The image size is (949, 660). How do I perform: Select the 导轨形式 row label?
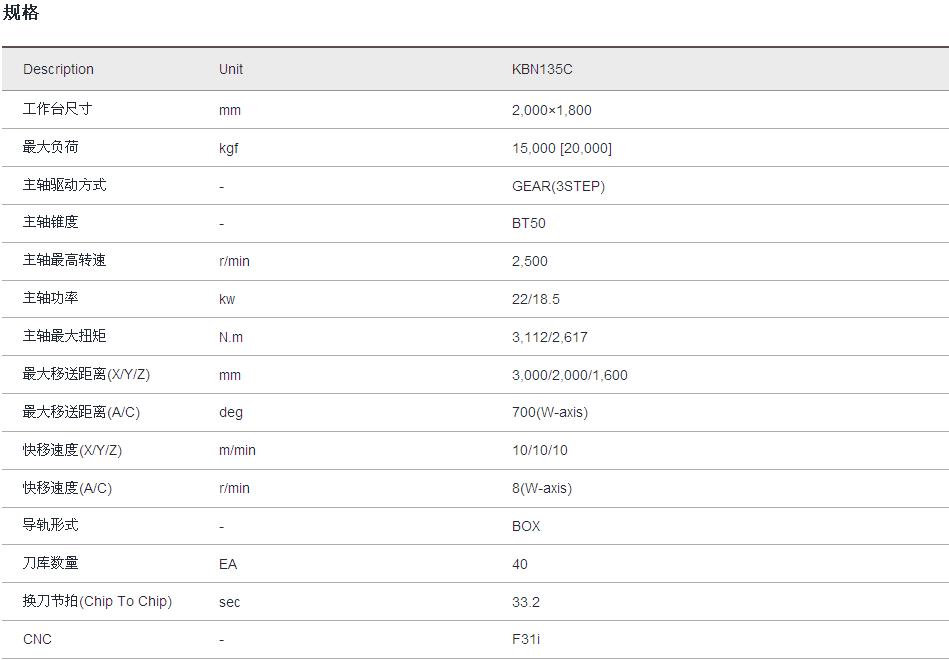click(x=50, y=525)
